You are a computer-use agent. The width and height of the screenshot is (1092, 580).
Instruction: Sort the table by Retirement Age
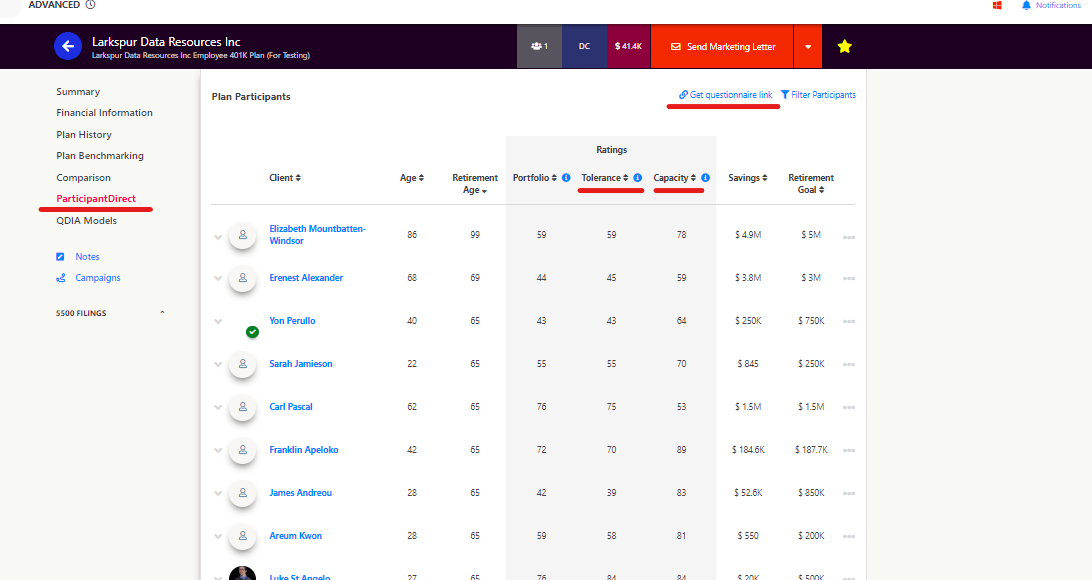click(x=474, y=184)
